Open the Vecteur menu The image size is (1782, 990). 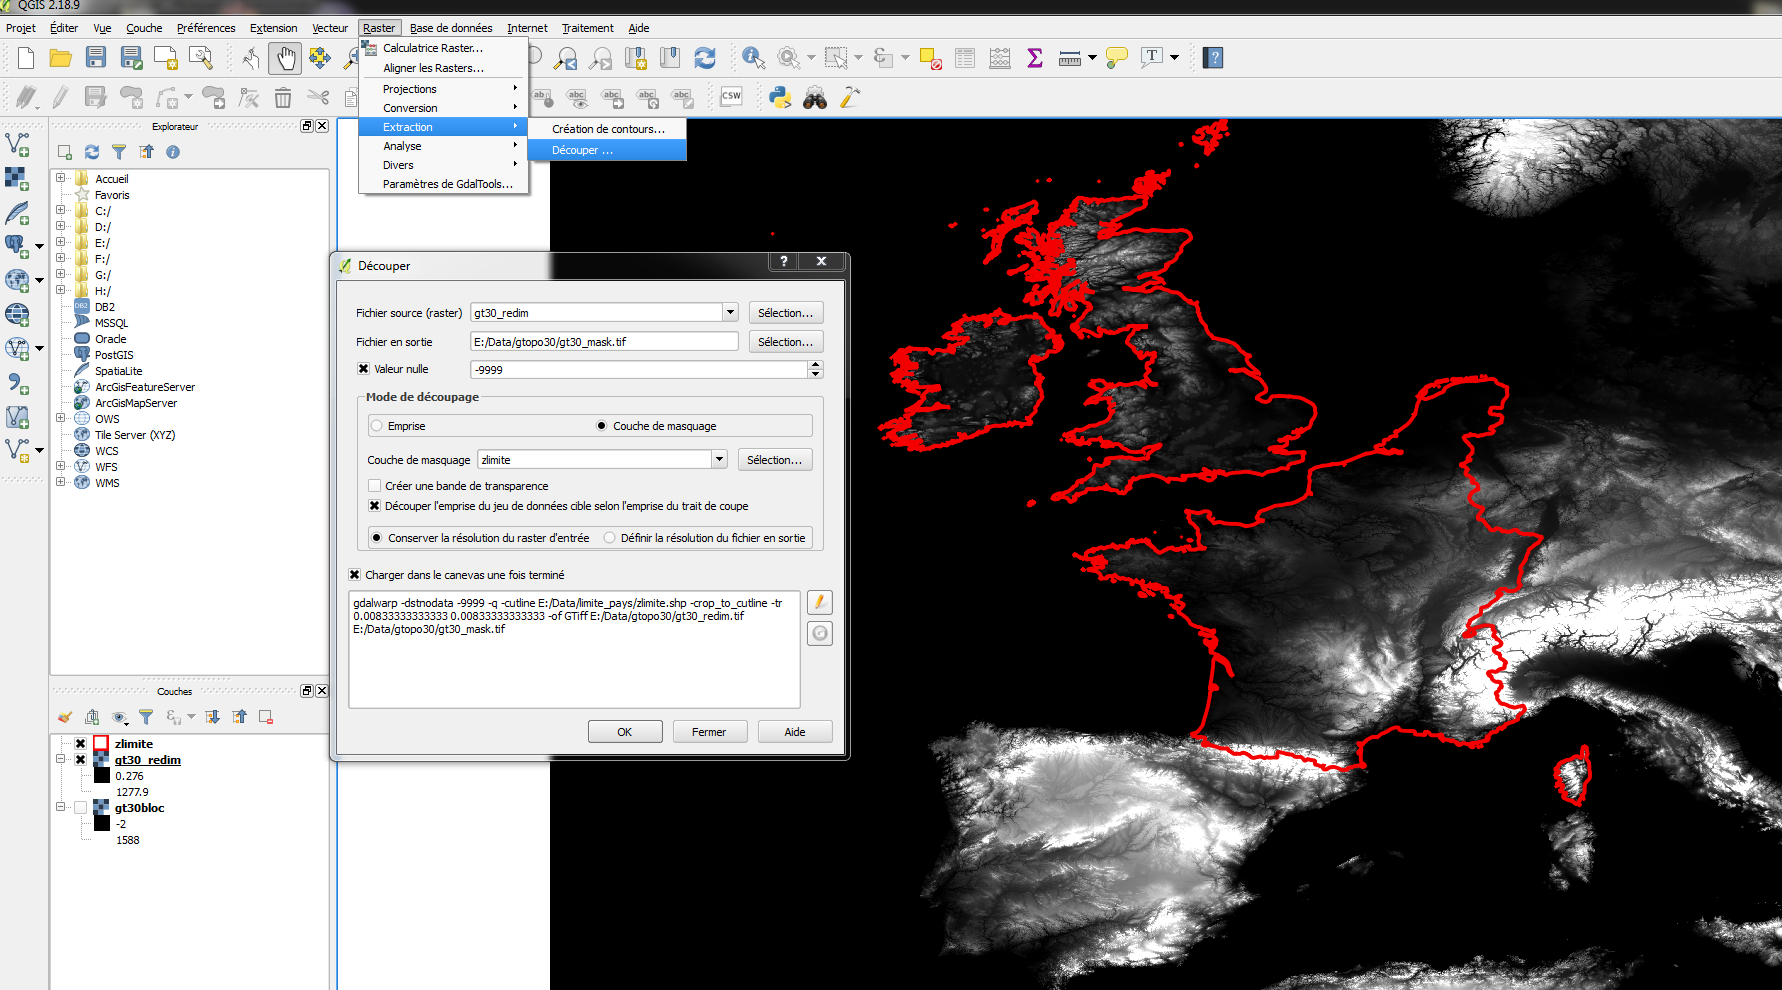pos(329,28)
